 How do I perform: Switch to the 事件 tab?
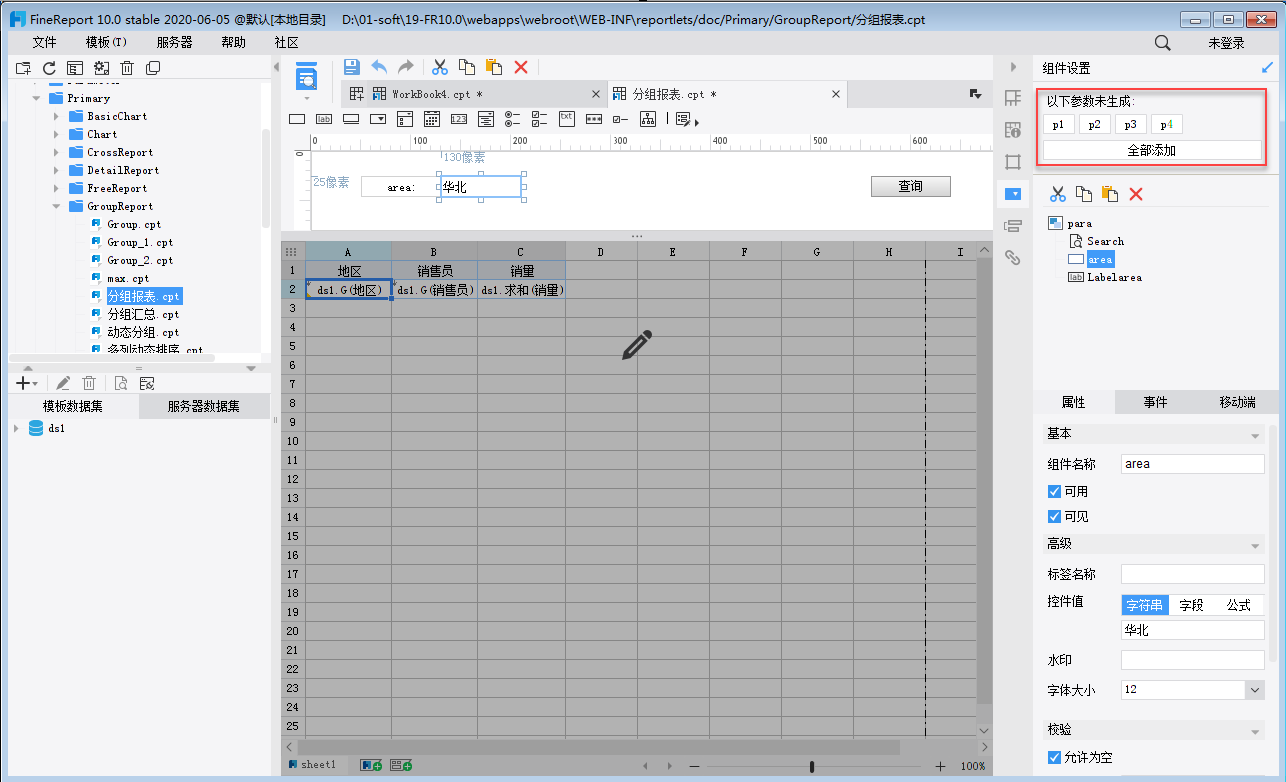coord(1155,402)
